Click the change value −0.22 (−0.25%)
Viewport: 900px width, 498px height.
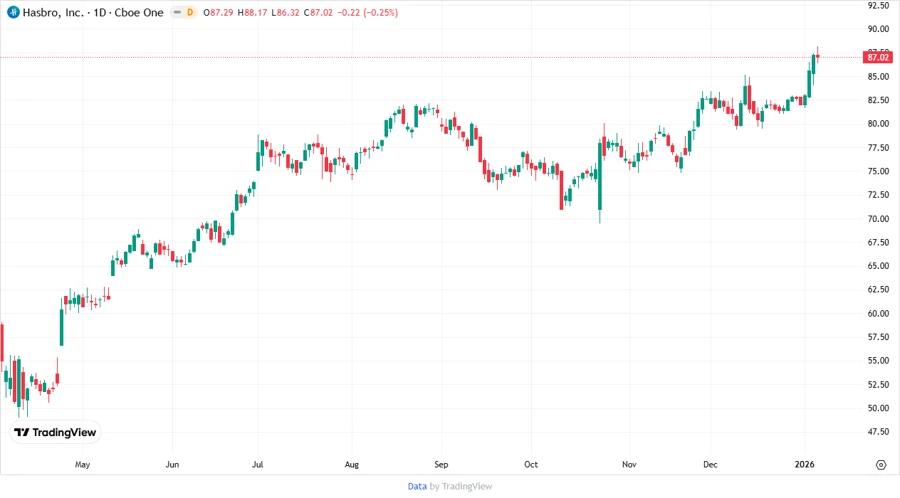(367, 12)
